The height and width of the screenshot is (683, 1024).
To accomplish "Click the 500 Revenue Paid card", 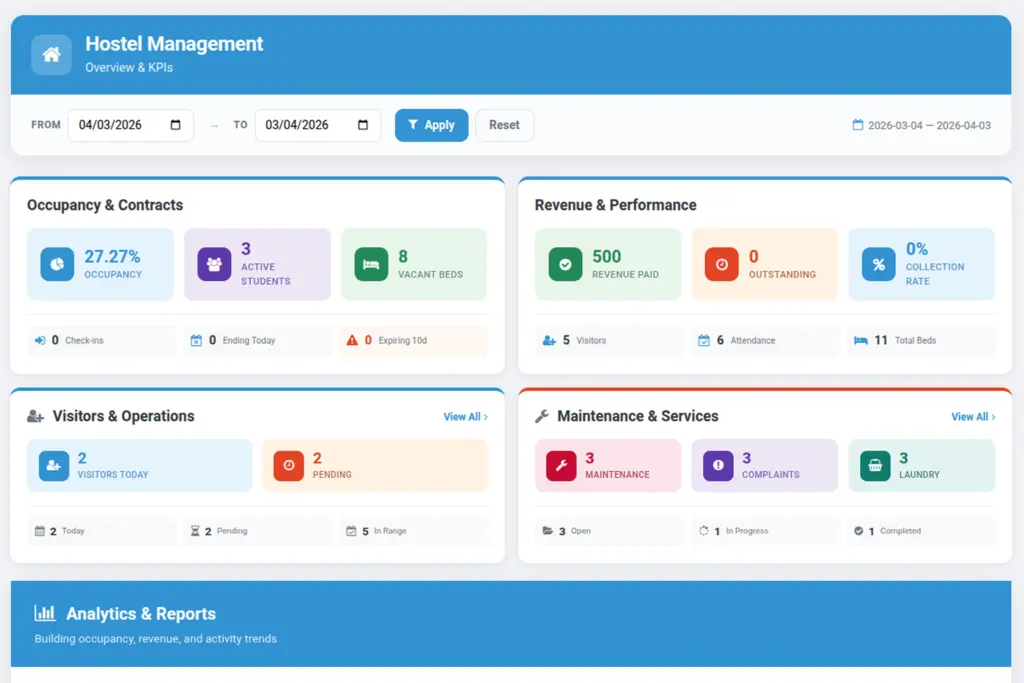I will point(608,264).
